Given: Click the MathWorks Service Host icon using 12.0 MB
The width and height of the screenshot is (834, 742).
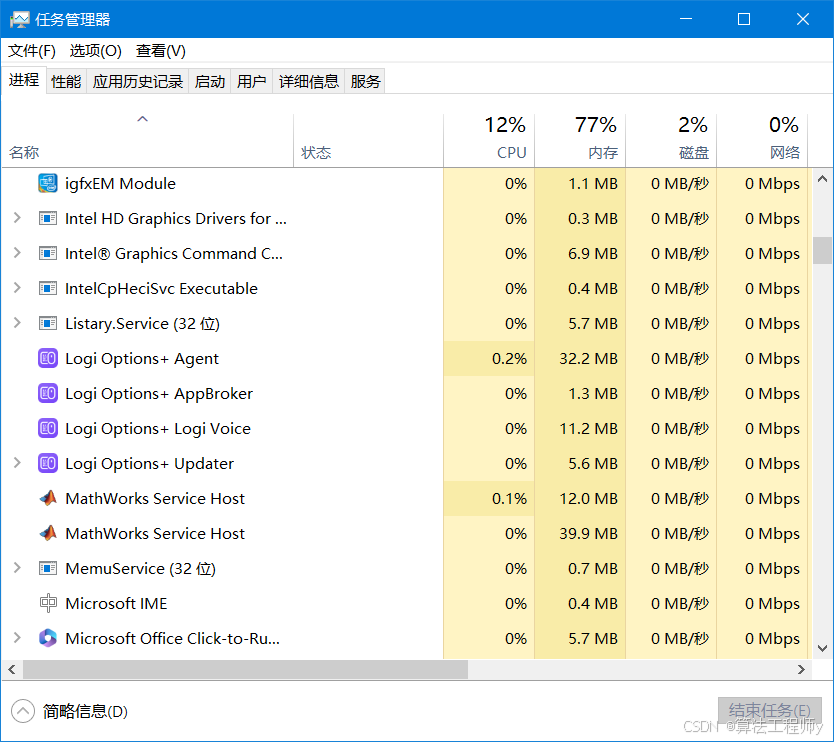Looking at the screenshot, I should tap(48, 498).
